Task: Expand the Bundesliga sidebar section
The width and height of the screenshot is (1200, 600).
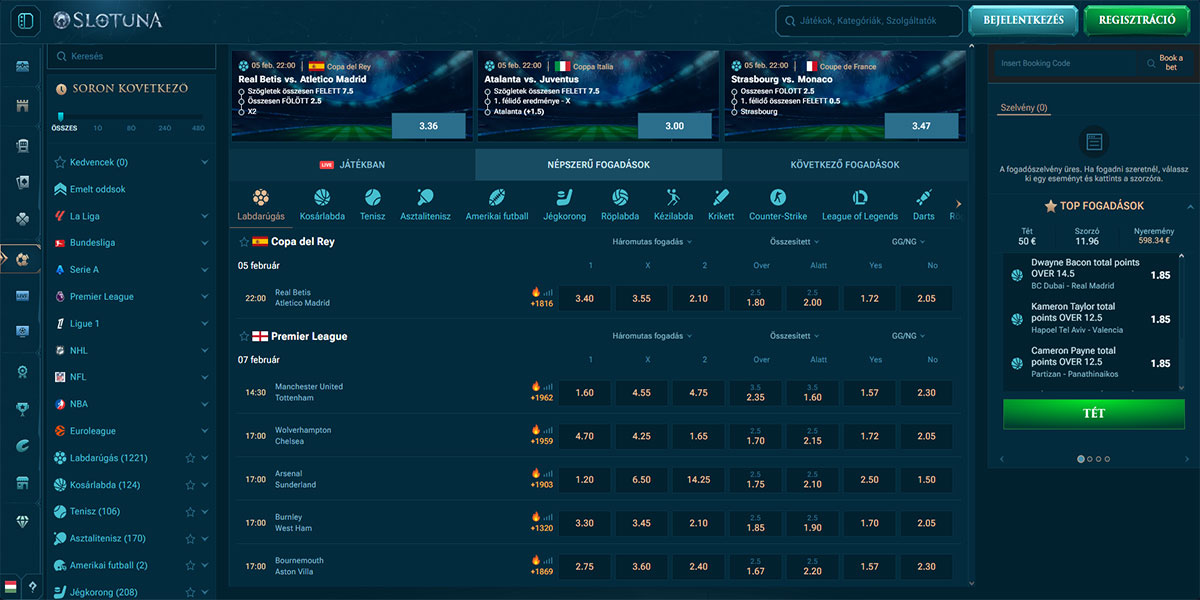Action: coord(204,243)
